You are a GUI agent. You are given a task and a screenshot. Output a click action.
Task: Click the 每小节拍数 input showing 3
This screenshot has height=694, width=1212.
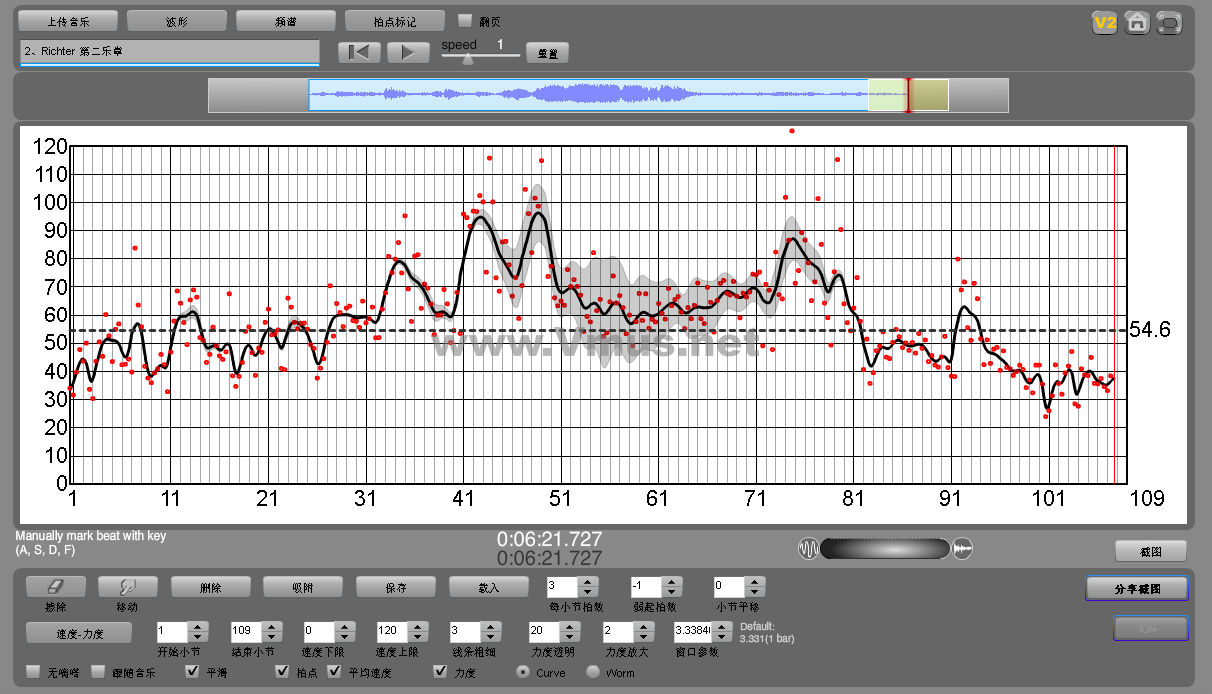[x=563, y=587]
